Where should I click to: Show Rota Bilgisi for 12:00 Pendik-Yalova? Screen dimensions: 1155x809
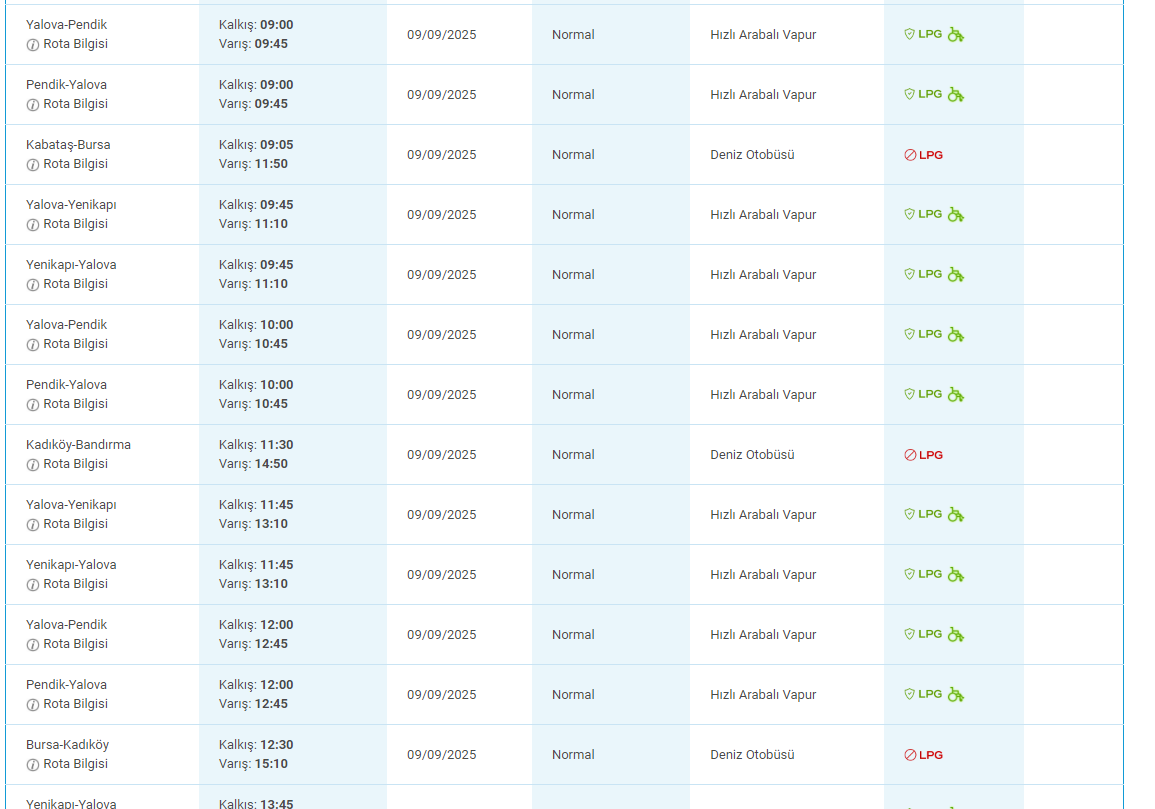[75, 704]
